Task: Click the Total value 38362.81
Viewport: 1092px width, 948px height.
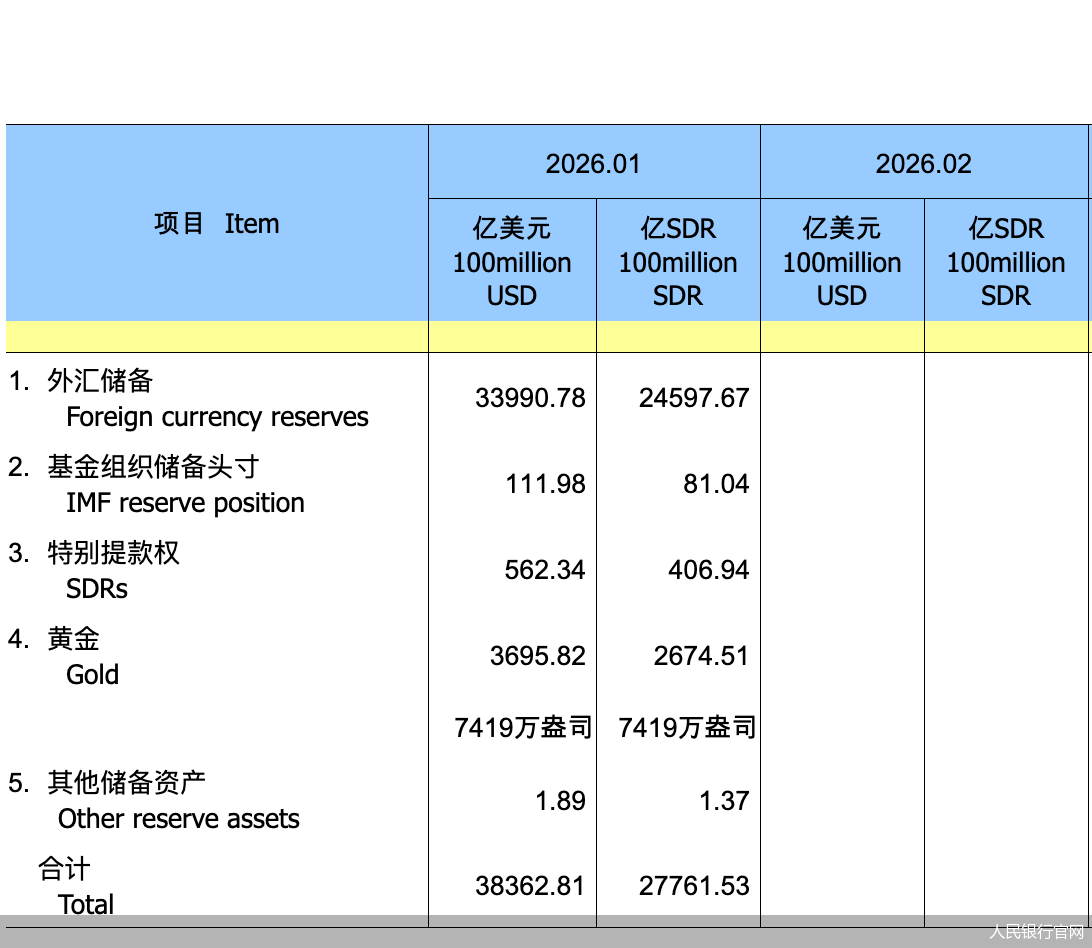Action: point(531,884)
